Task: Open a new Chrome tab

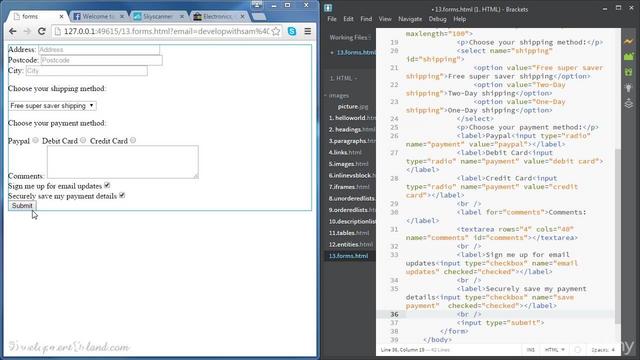Action: tap(258, 17)
